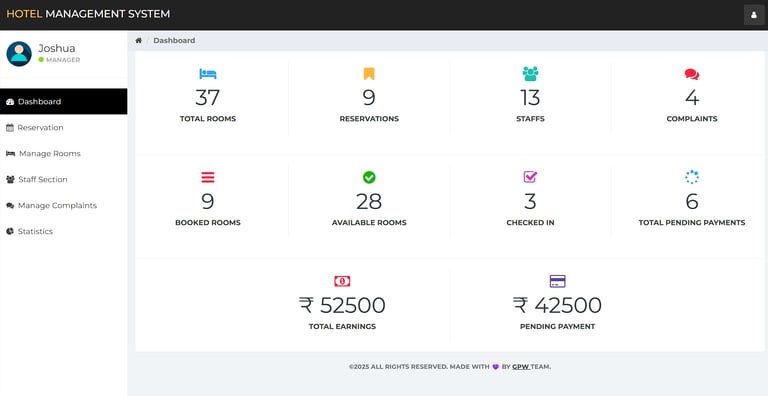The width and height of the screenshot is (768, 396).
Task: Click the blue bed icon for Total Rooms
Action: [208, 74]
